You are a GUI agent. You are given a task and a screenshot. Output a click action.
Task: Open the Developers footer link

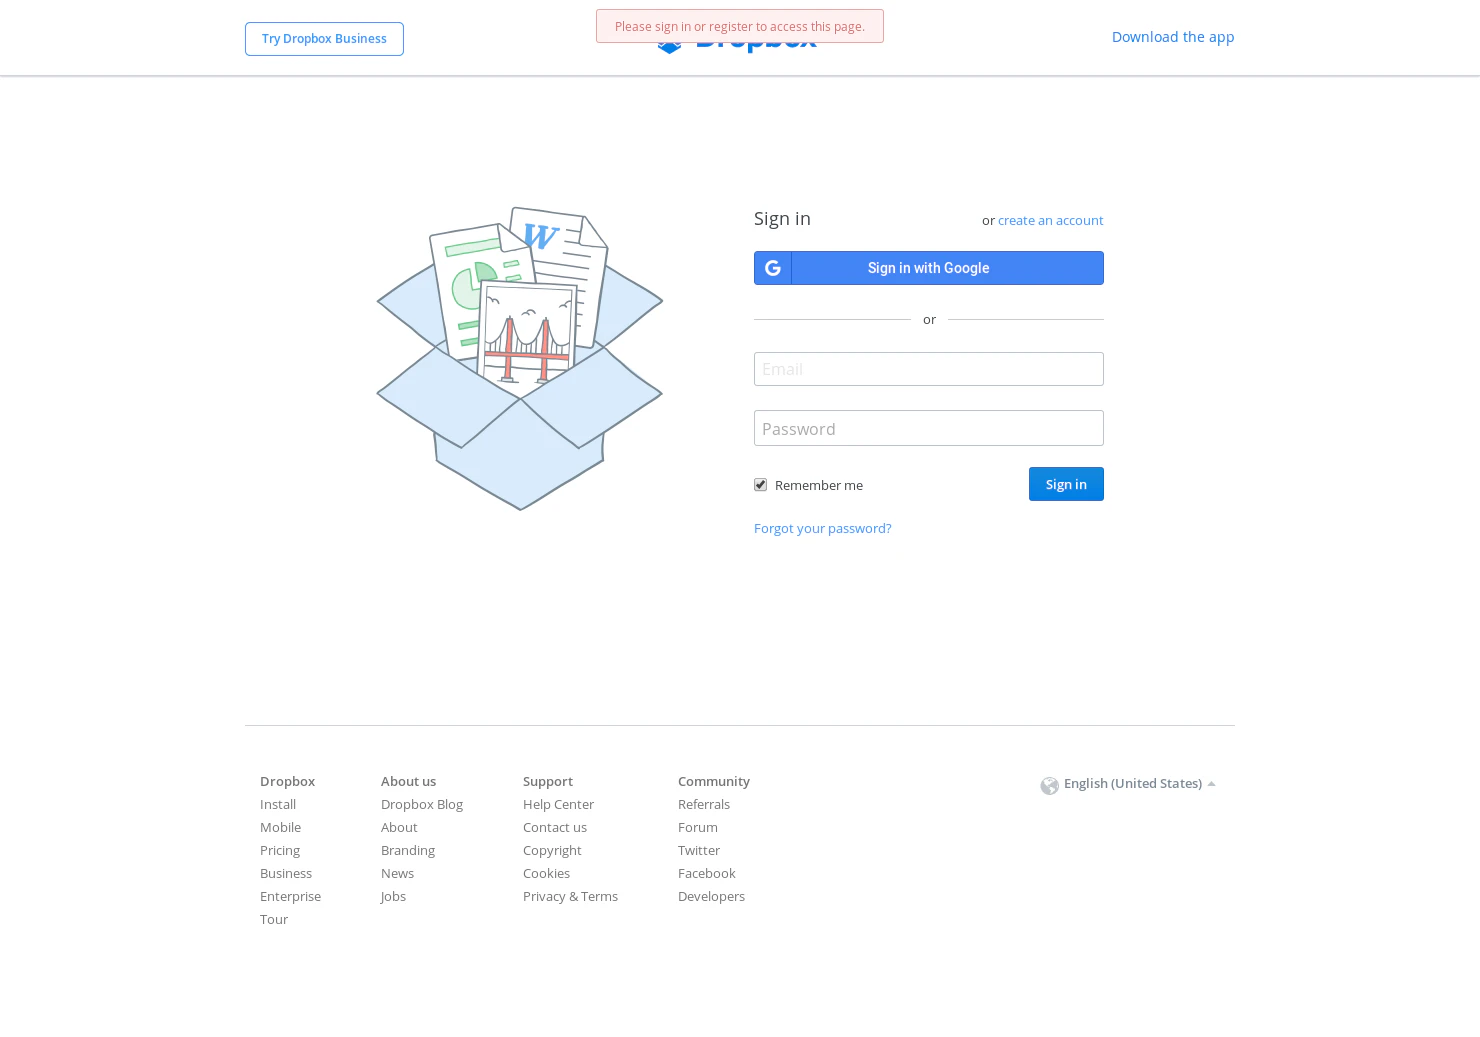(711, 896)
